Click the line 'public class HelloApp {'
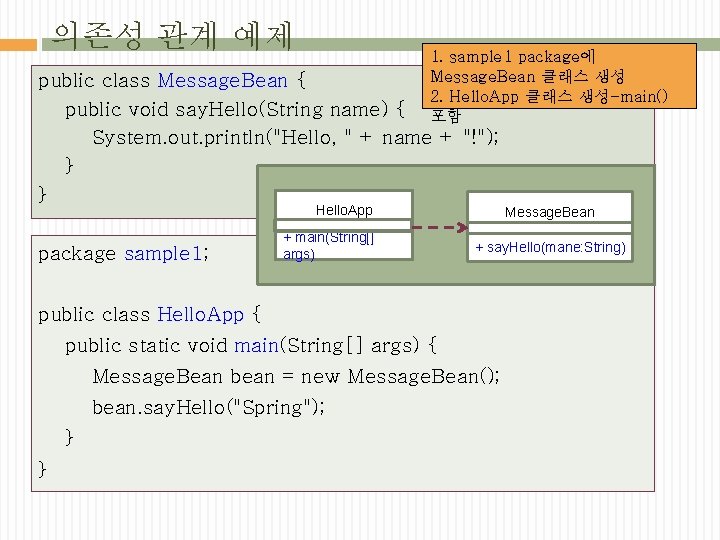Image resolution: width=720 pixels, height=540 pixels. coord(149,315)
